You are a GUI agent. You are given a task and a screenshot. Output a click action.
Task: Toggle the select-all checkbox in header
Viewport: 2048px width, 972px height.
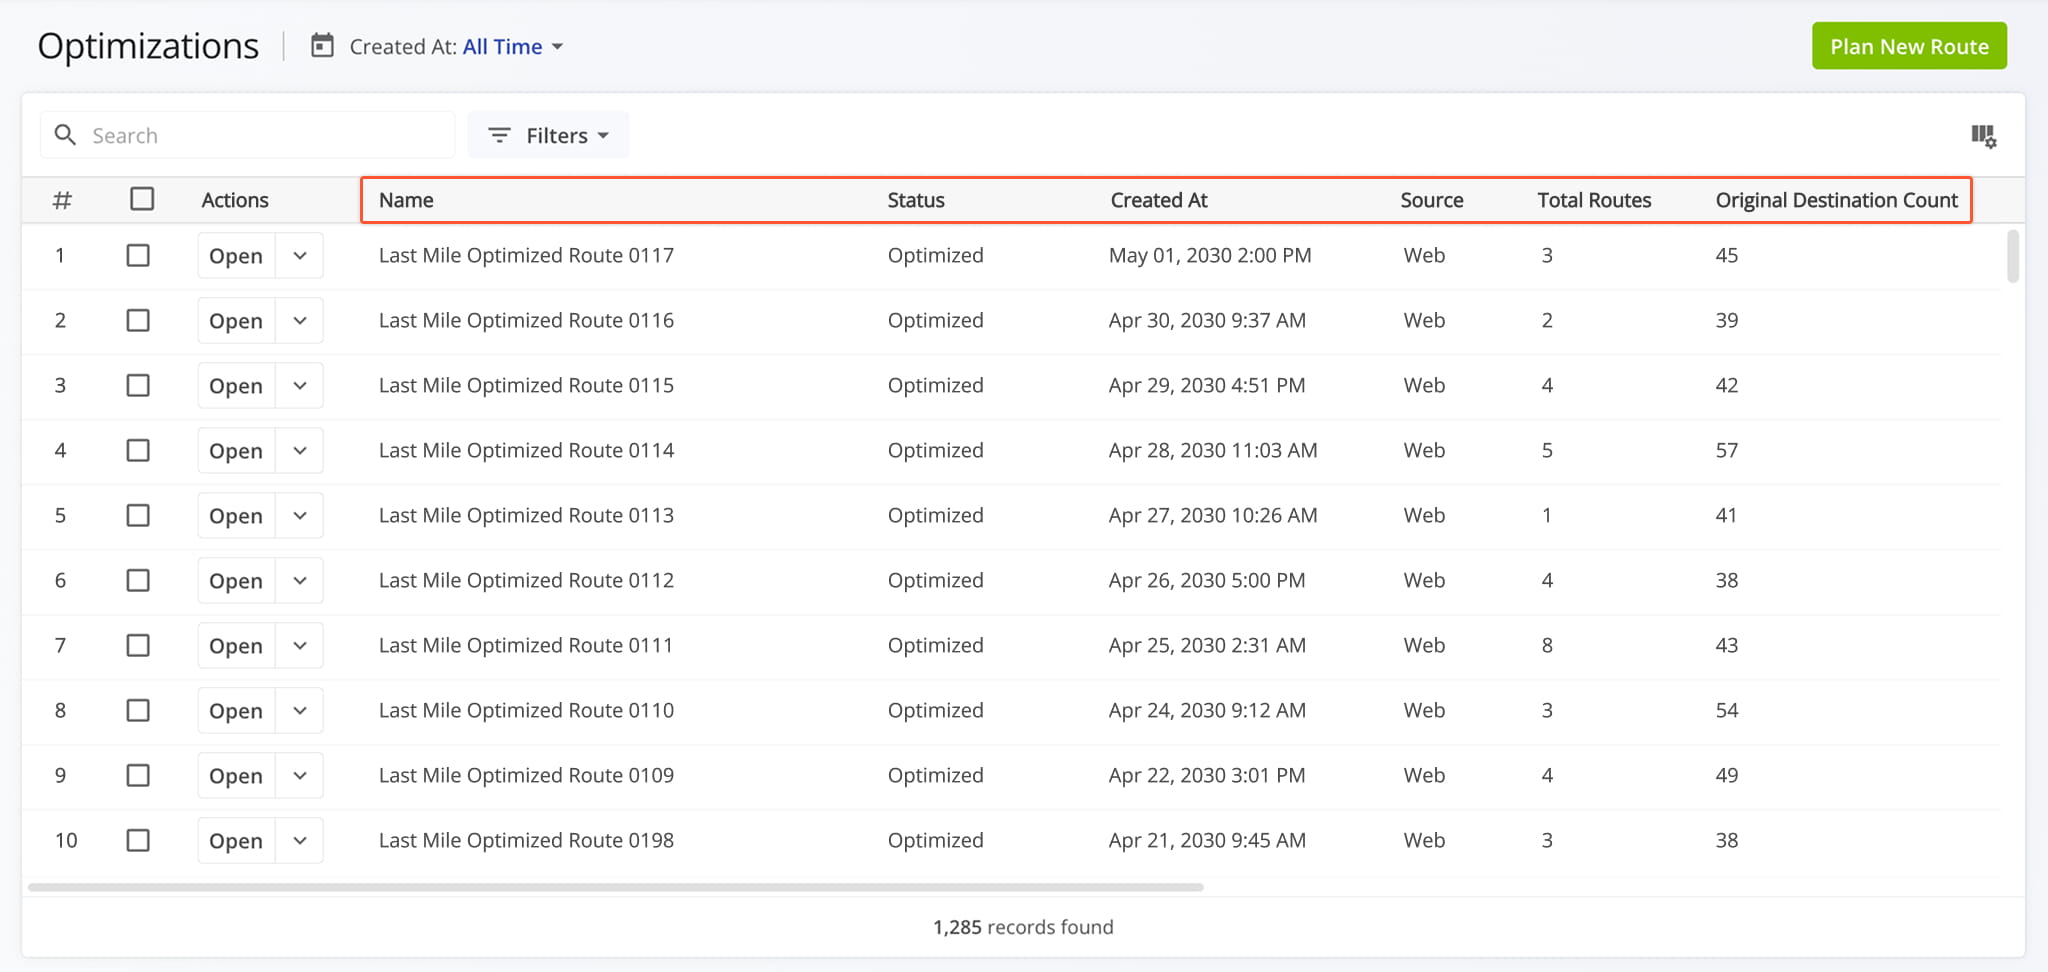click(x=142, y=199)
